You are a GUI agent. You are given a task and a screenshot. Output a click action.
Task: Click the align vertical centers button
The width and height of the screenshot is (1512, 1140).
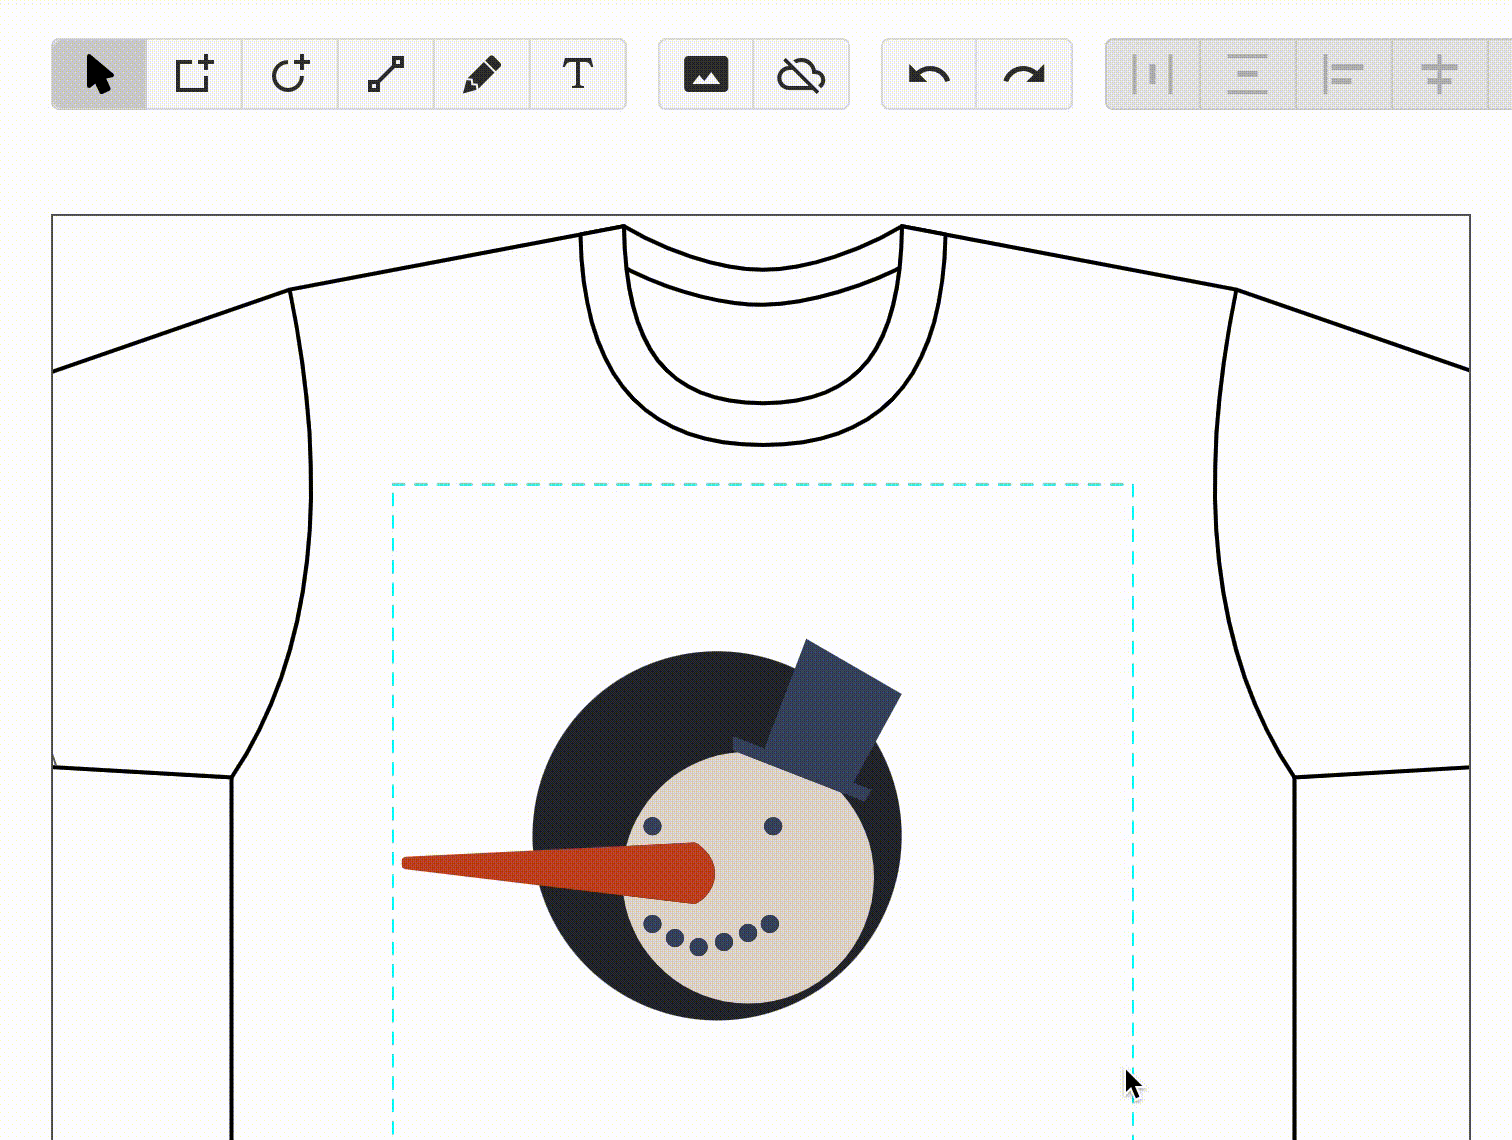[x=1439, y=75]
